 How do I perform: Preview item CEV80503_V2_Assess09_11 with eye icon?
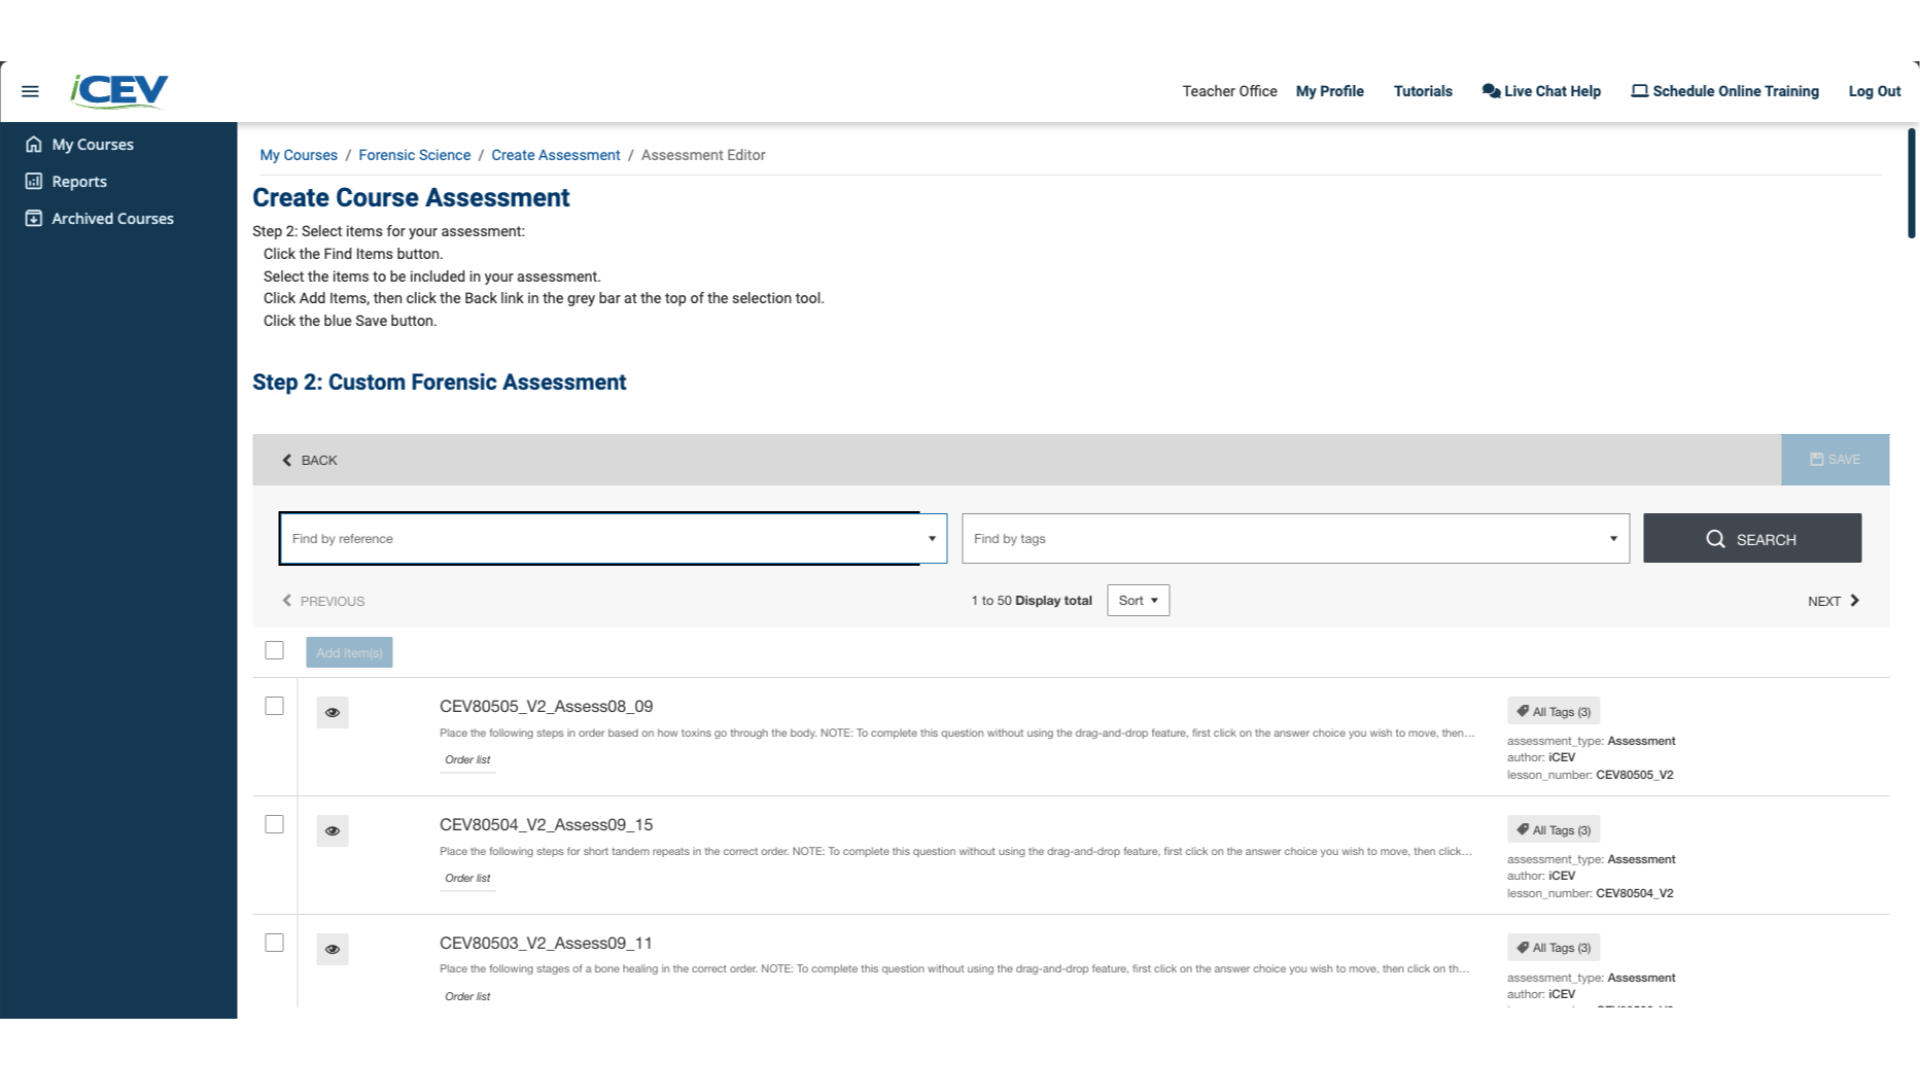point(332,949)
